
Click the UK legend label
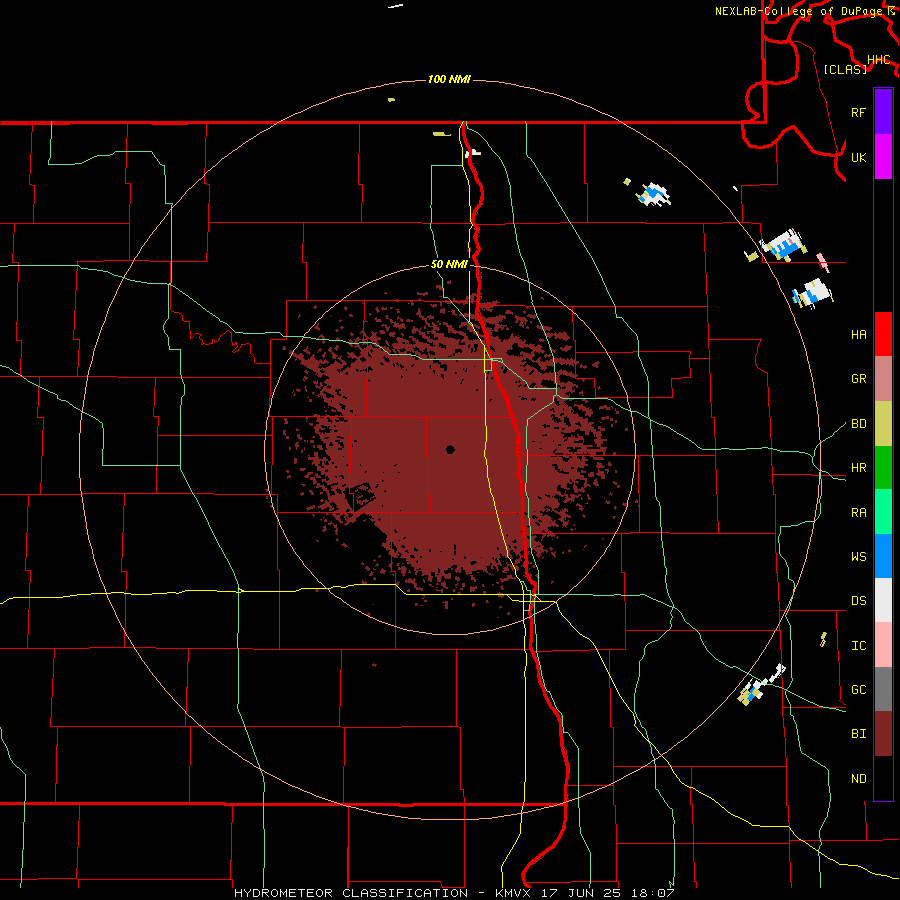(x=858, y=157)
